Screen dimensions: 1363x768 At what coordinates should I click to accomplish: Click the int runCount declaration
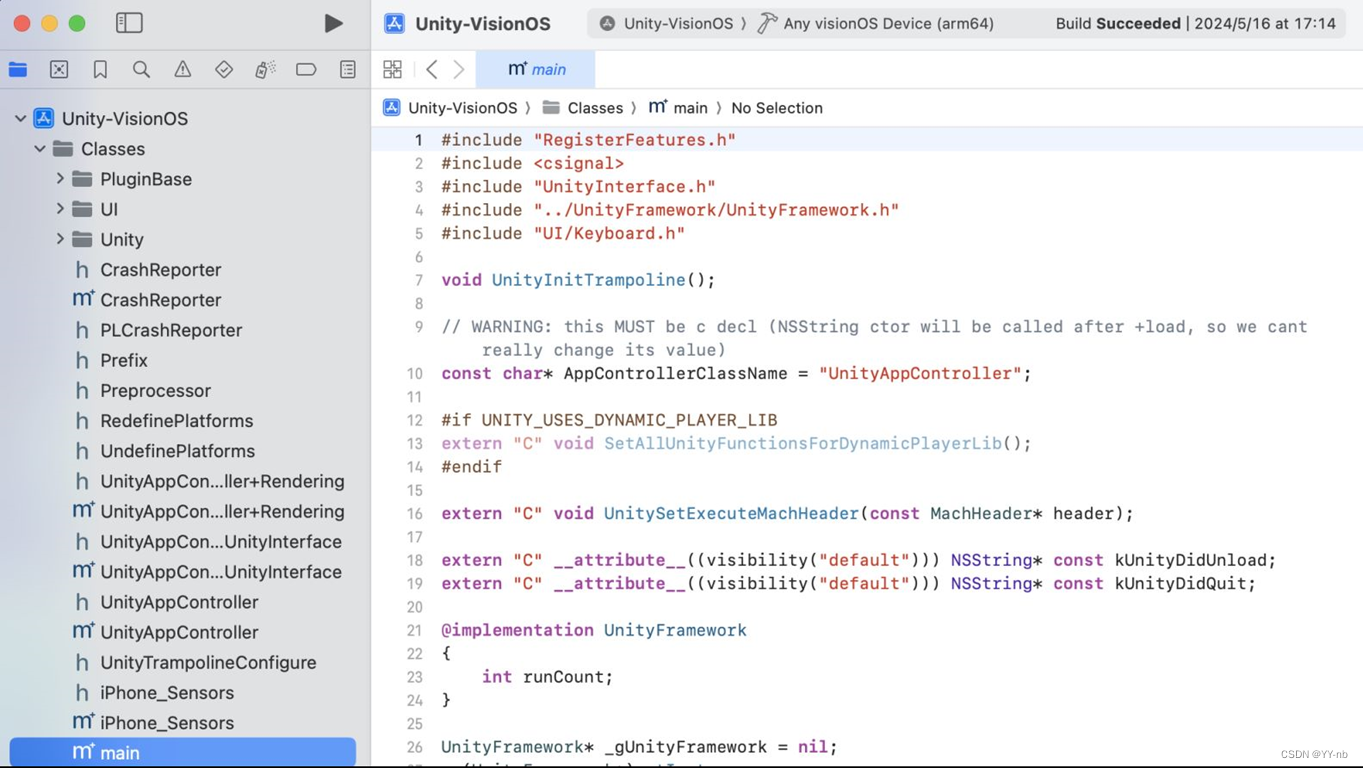point(547,677)
